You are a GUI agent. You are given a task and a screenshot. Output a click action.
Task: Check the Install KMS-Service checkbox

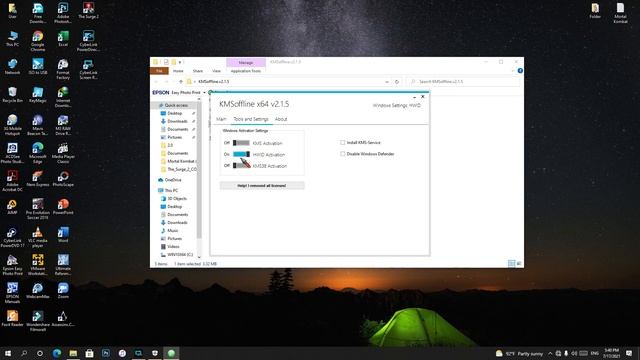click(342, 142)
